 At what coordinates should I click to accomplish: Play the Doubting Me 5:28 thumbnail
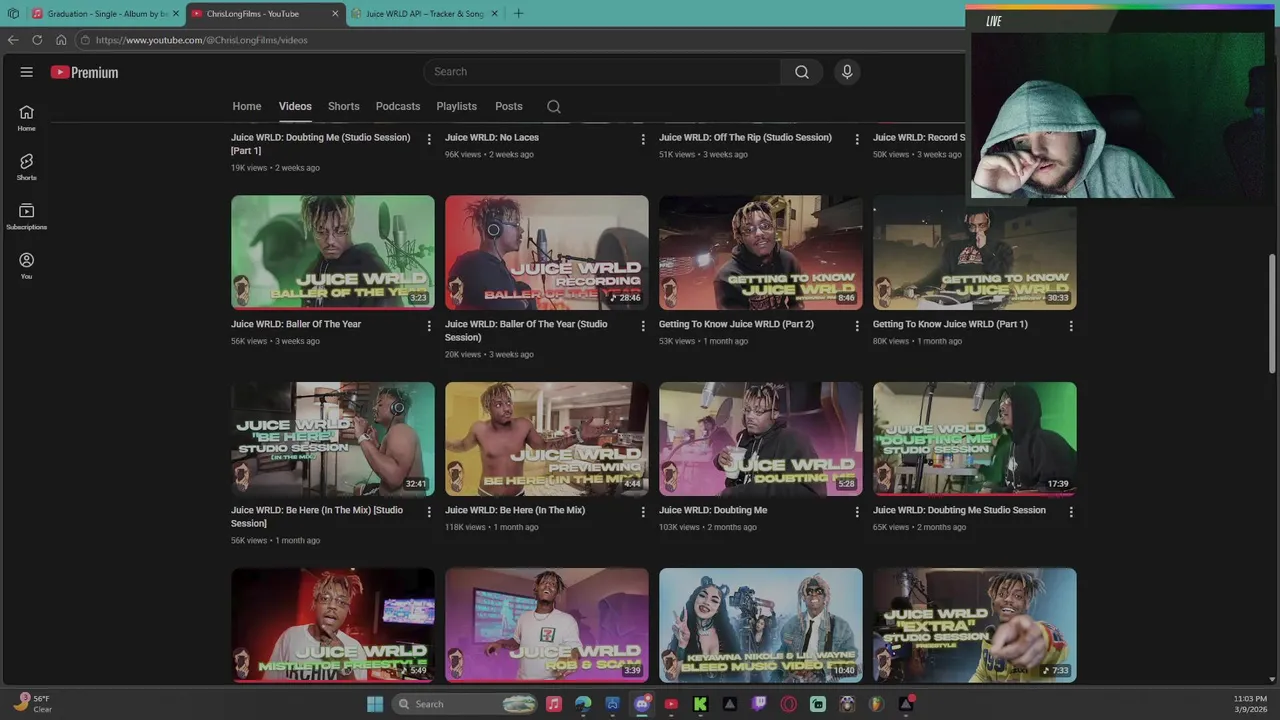point(761,439)
